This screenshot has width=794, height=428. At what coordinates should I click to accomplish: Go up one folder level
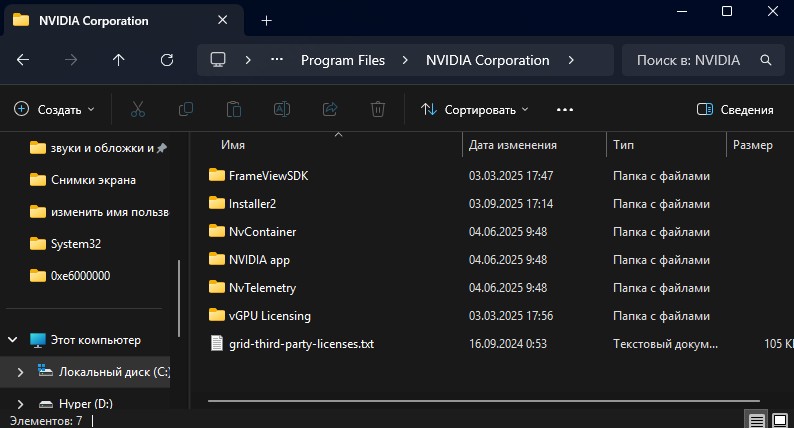click(x=118, y=60)
